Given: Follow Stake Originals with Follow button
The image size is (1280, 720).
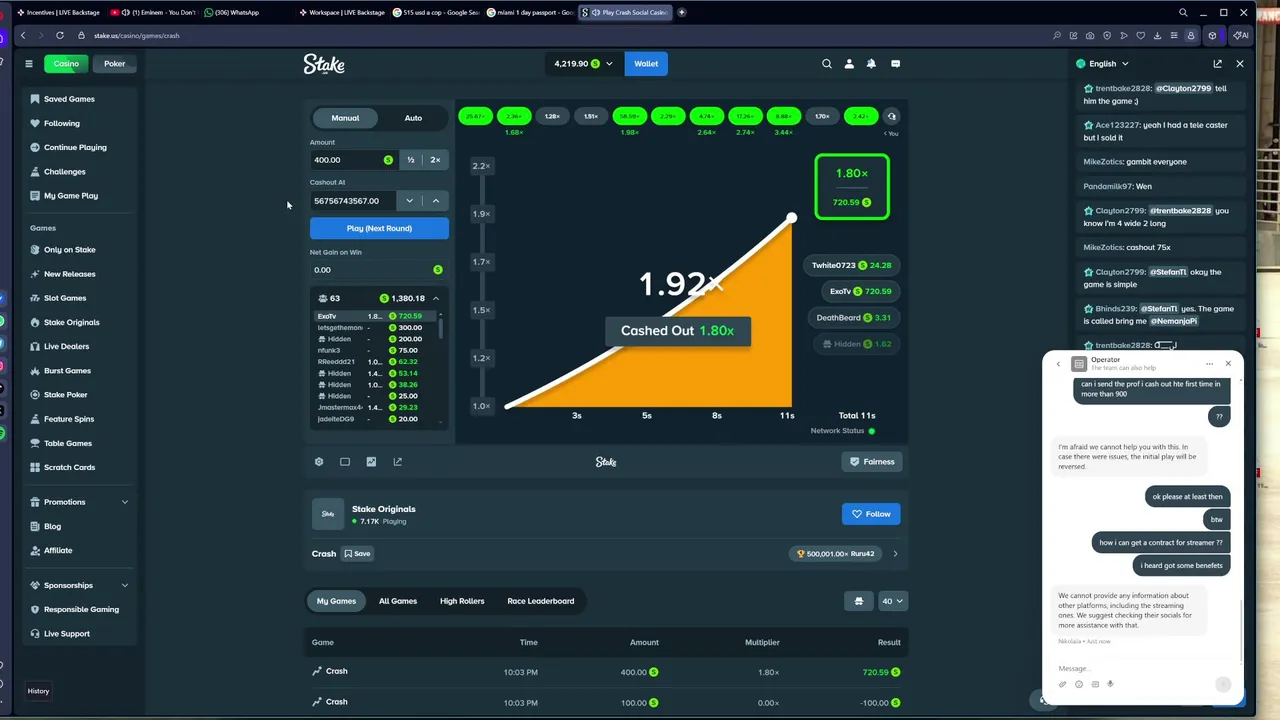Looking at the screenshot, I should 871,514.
